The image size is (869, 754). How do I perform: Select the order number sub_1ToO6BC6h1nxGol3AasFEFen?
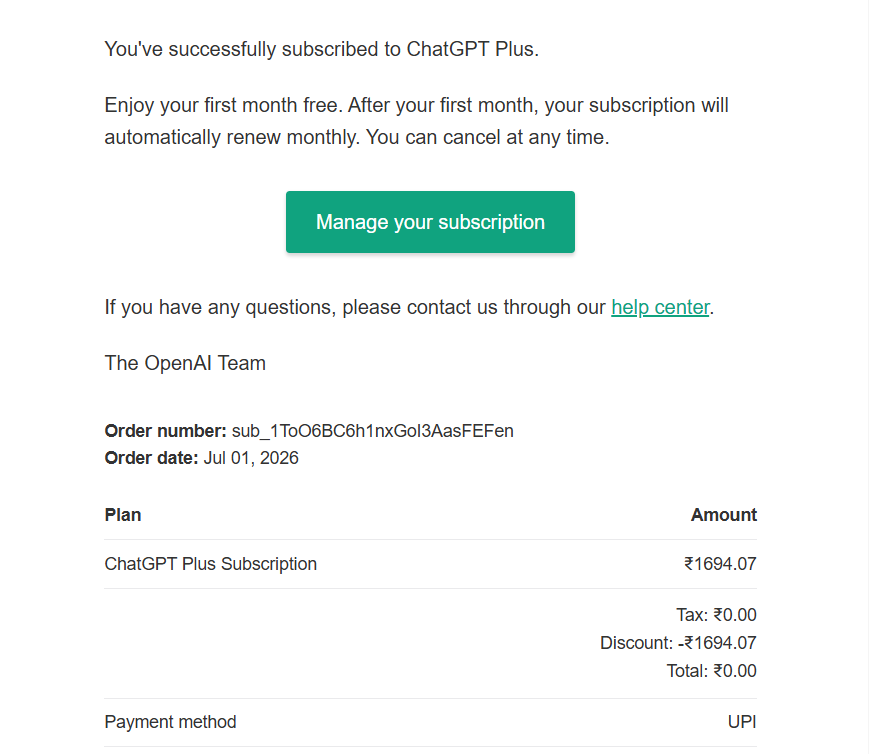click(372, 431)
